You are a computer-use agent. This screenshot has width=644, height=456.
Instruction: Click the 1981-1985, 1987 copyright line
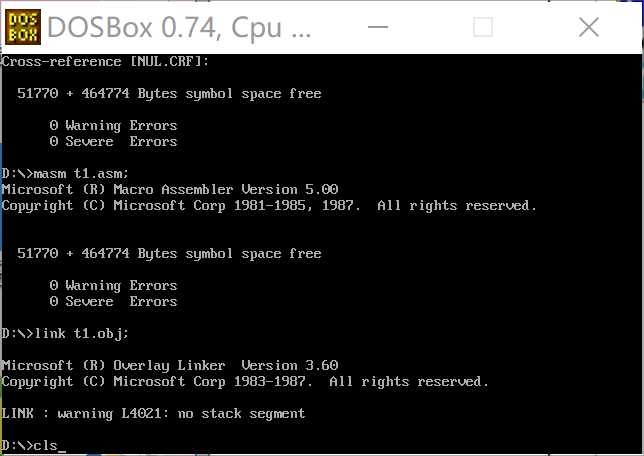pos(269,205)
